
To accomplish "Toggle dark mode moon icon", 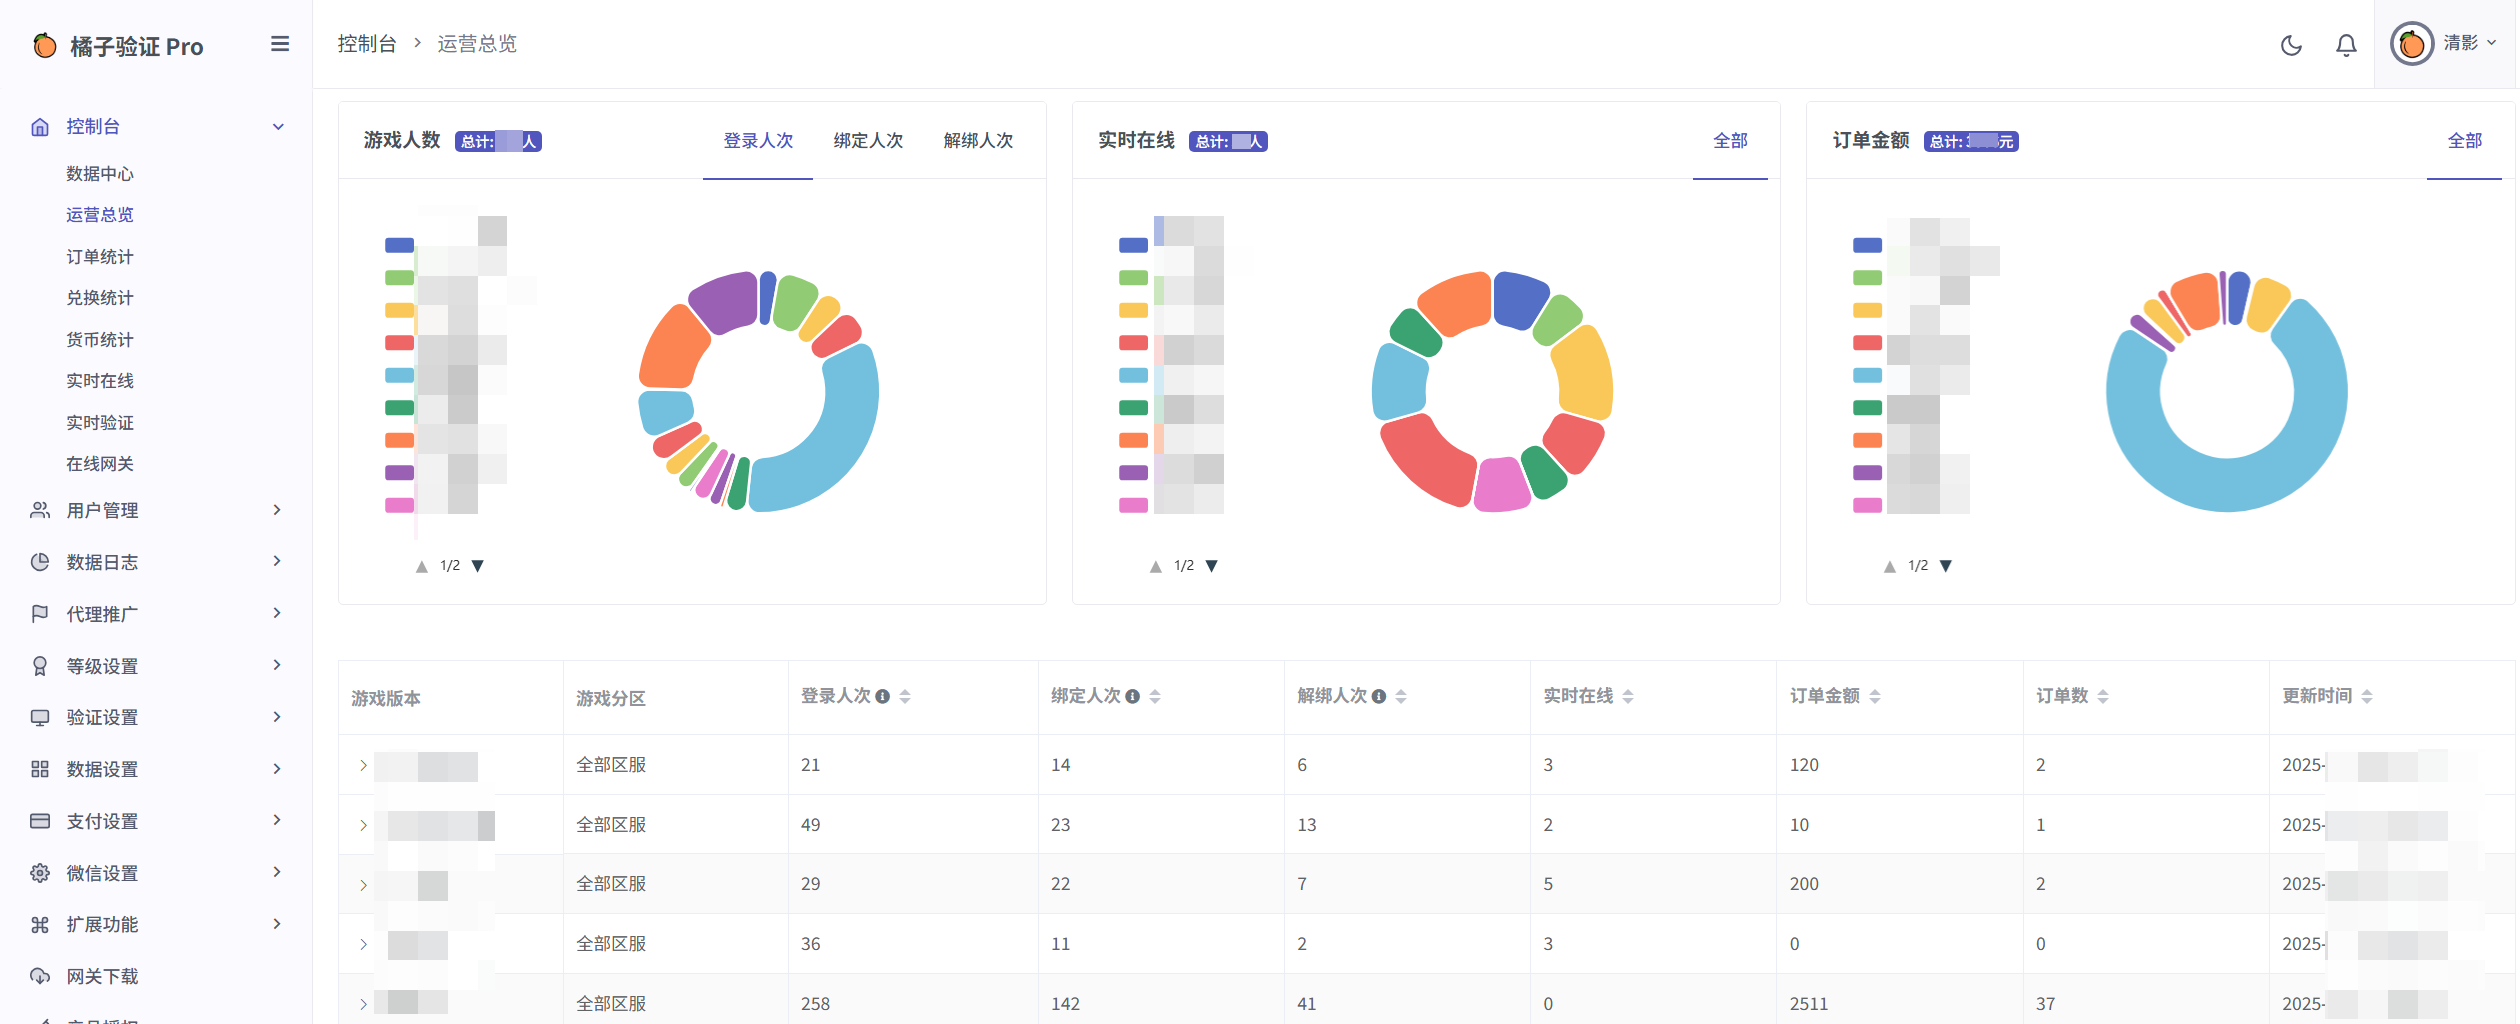I will (x=2291, y=45).
